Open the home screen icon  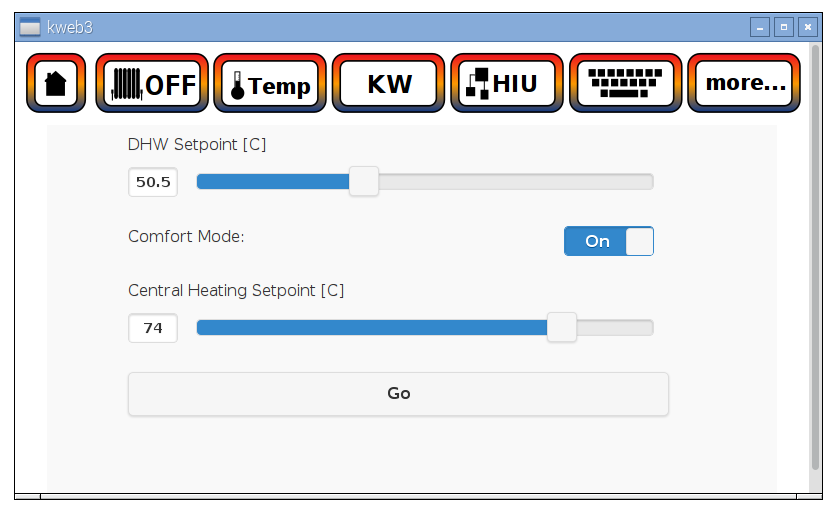coord(56,83)
